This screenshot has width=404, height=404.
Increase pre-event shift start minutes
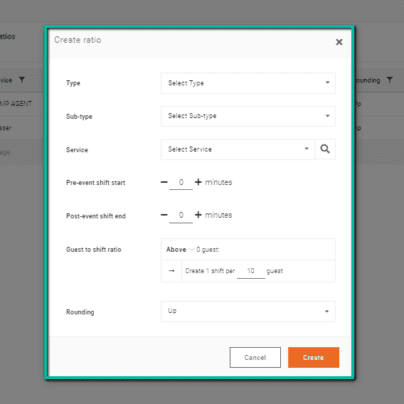[x=198, y=182]
